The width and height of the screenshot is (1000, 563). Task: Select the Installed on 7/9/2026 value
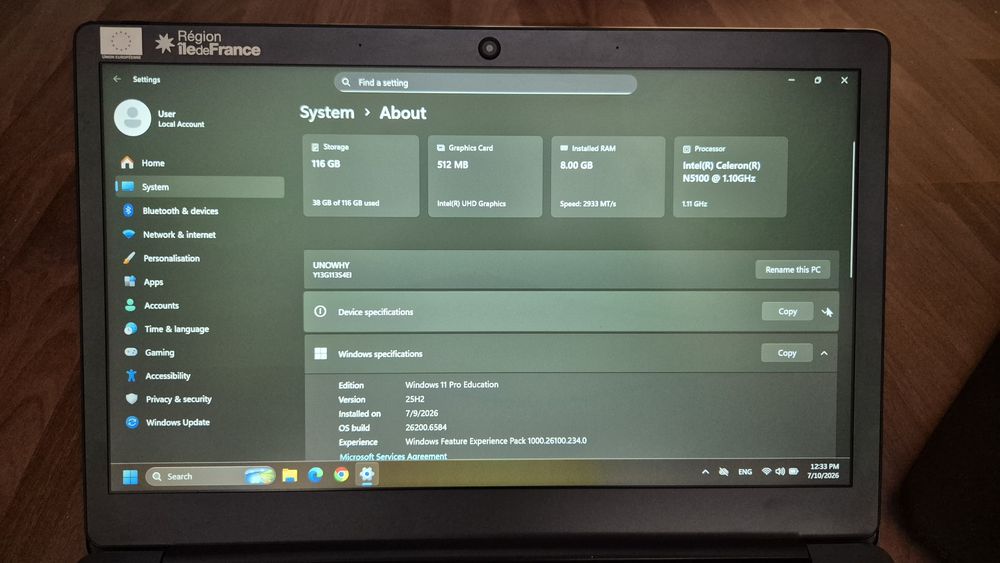pyautogui.click(x=422, y=413)
